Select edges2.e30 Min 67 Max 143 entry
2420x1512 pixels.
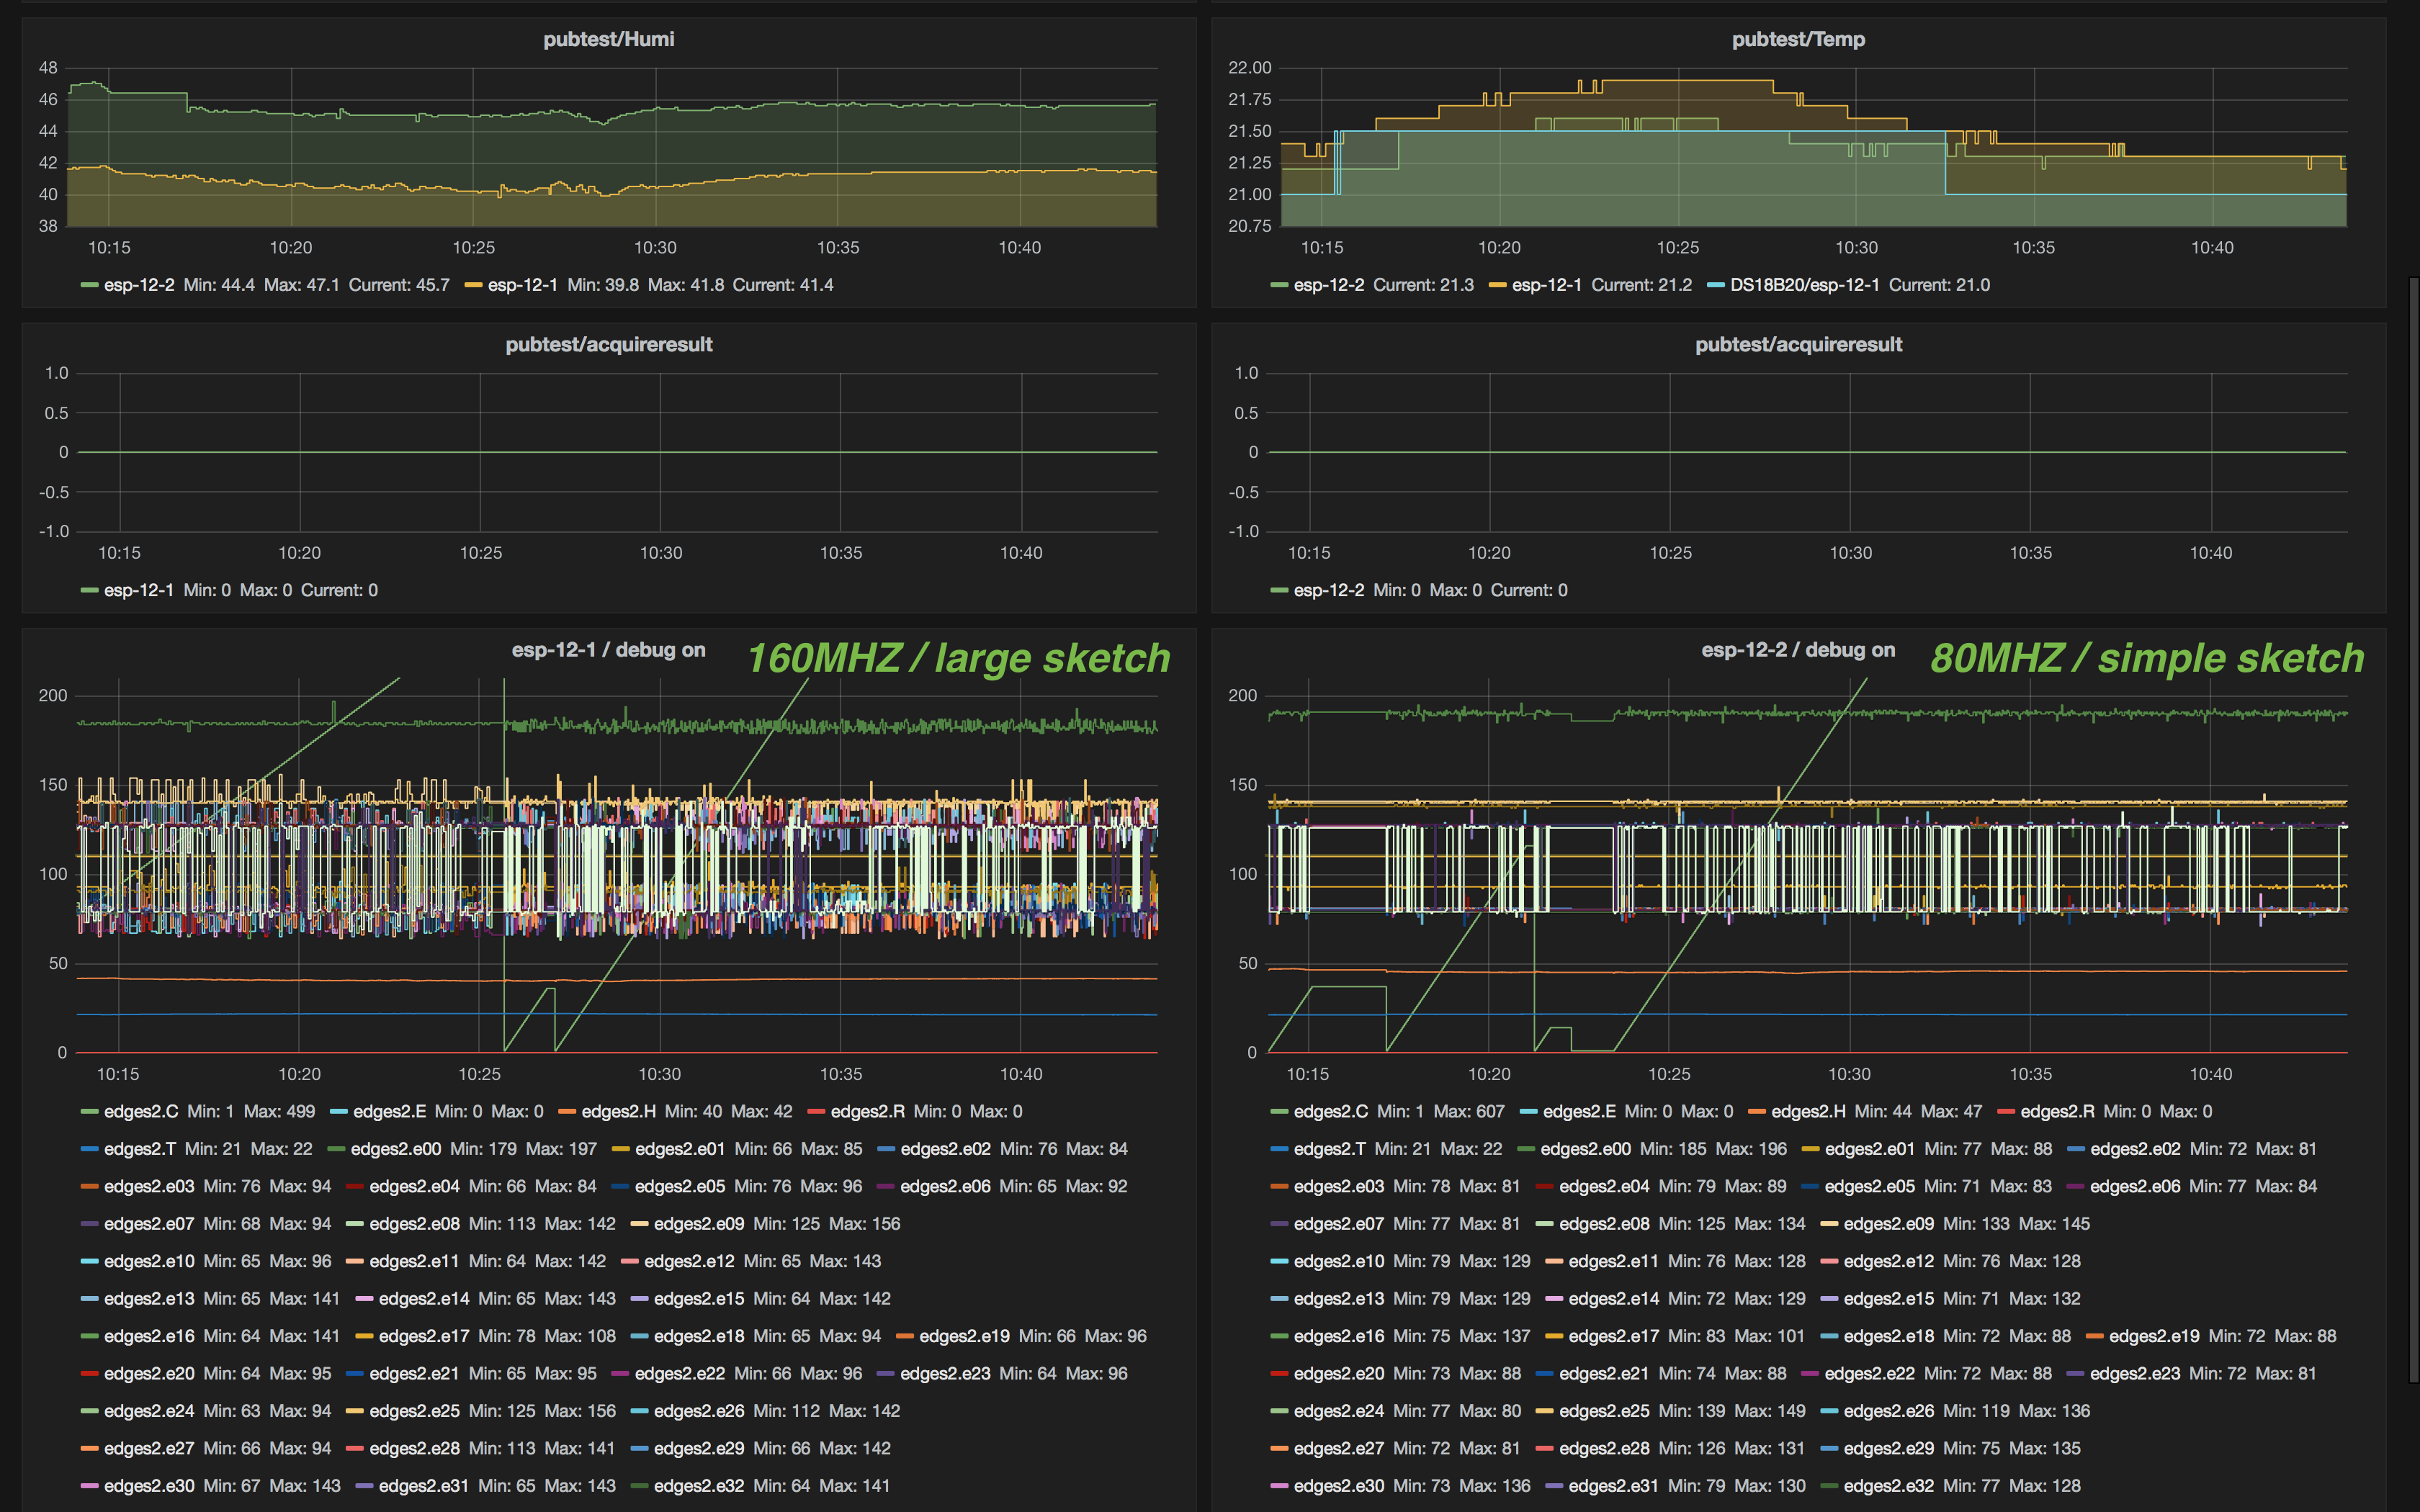pos(150,1486)
